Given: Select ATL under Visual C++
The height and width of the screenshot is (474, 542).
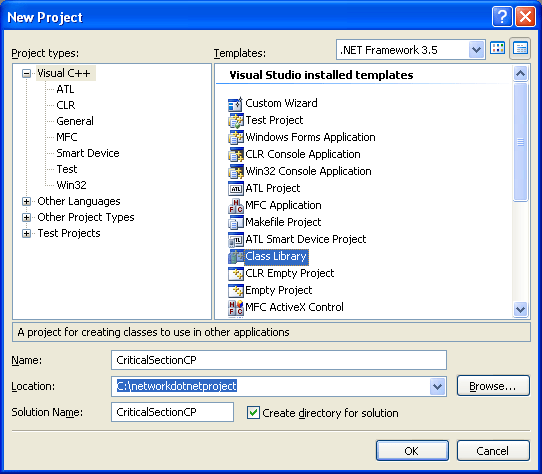Looking at the screenshot, I should [x=65, y=89].
